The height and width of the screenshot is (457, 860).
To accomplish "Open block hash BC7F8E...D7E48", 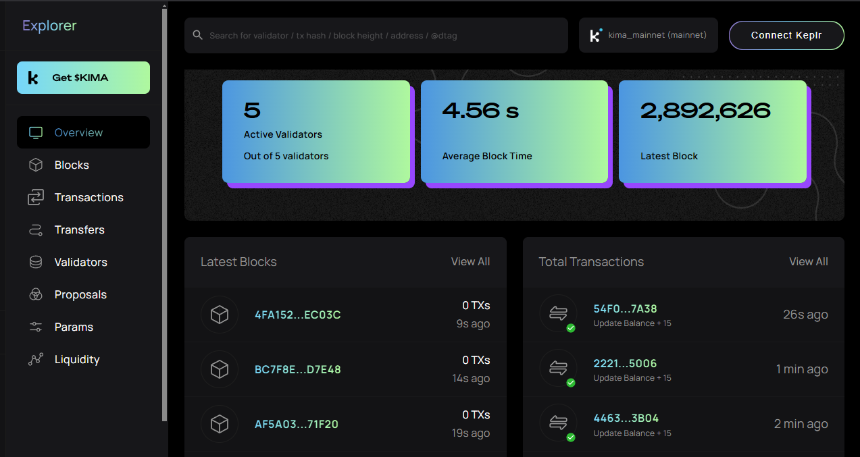I will [x=298, y=369].
